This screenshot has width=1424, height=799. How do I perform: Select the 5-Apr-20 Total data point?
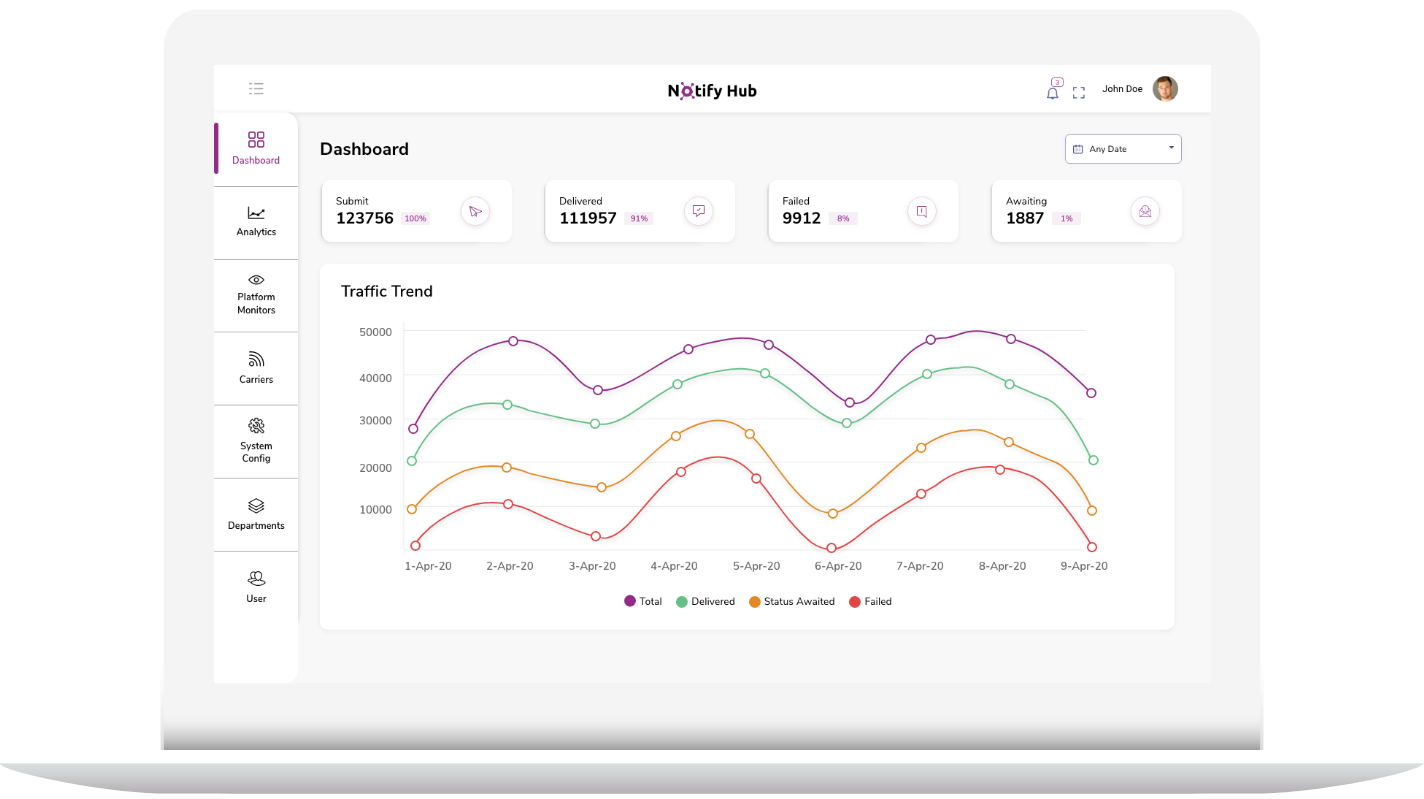[x=769, y=345]
